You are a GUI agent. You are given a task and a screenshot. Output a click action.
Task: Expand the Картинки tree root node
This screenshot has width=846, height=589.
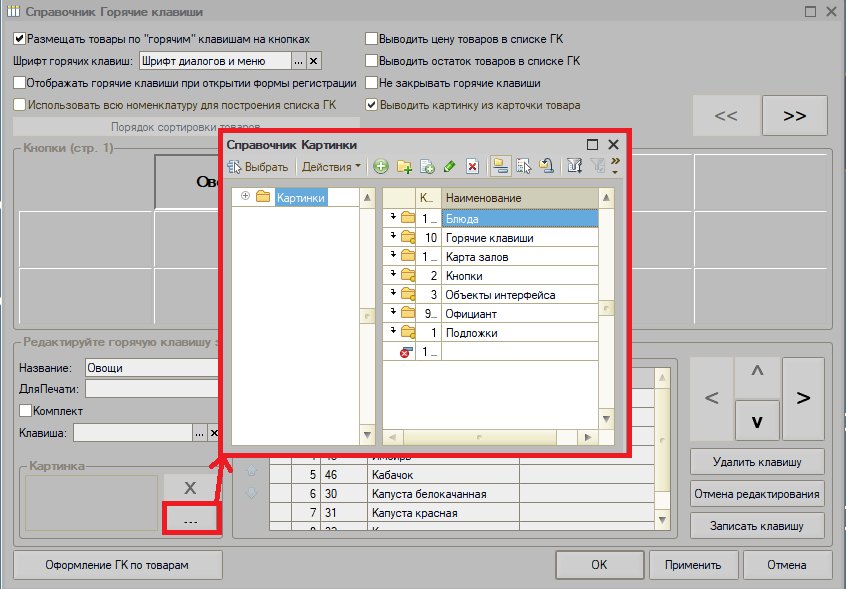(245, 196)
